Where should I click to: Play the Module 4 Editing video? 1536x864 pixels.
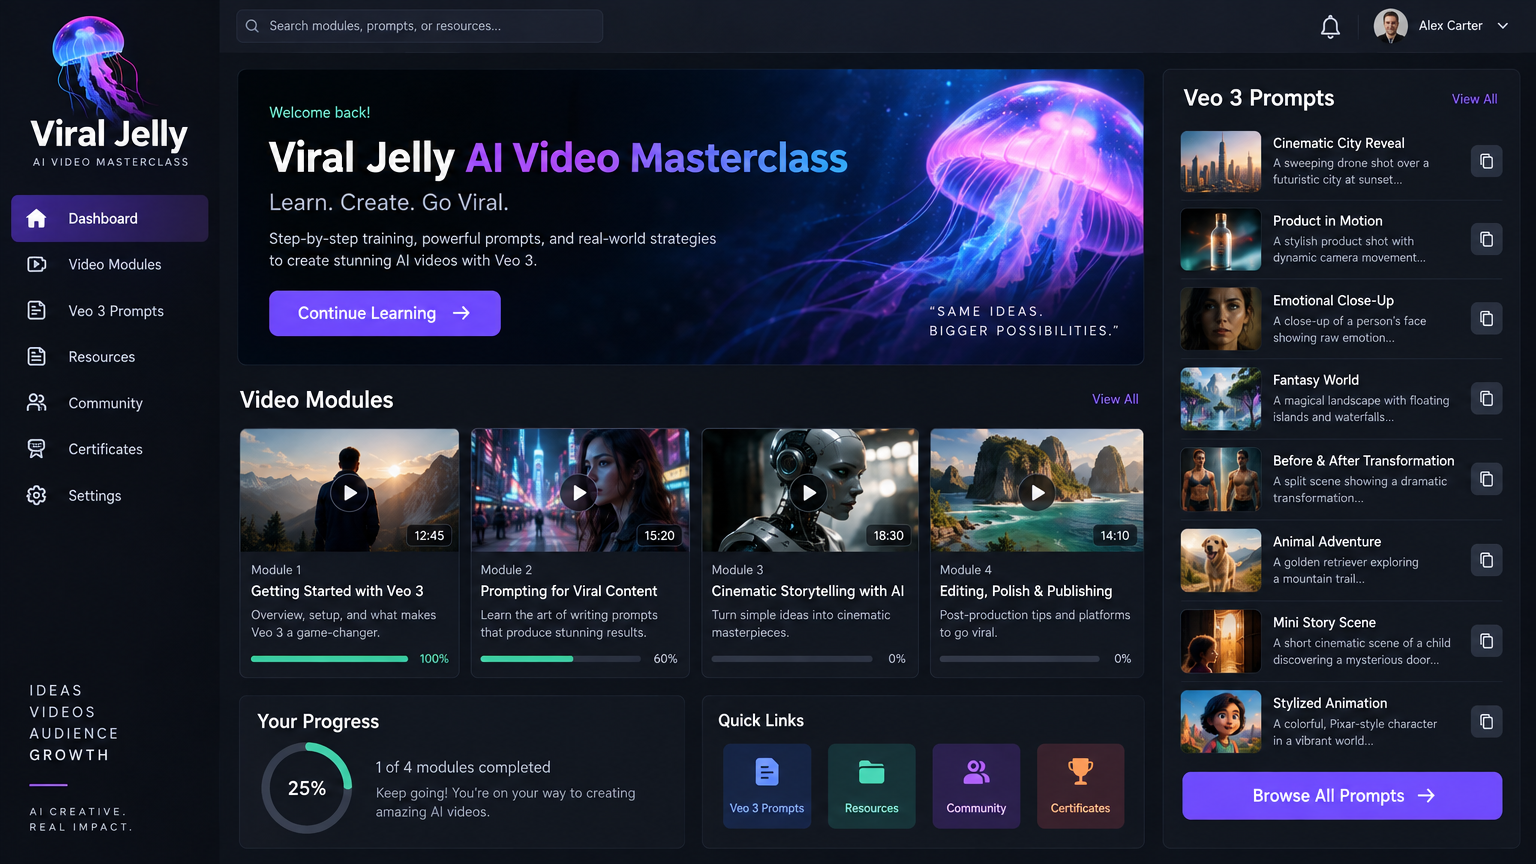pos(1037,493)
